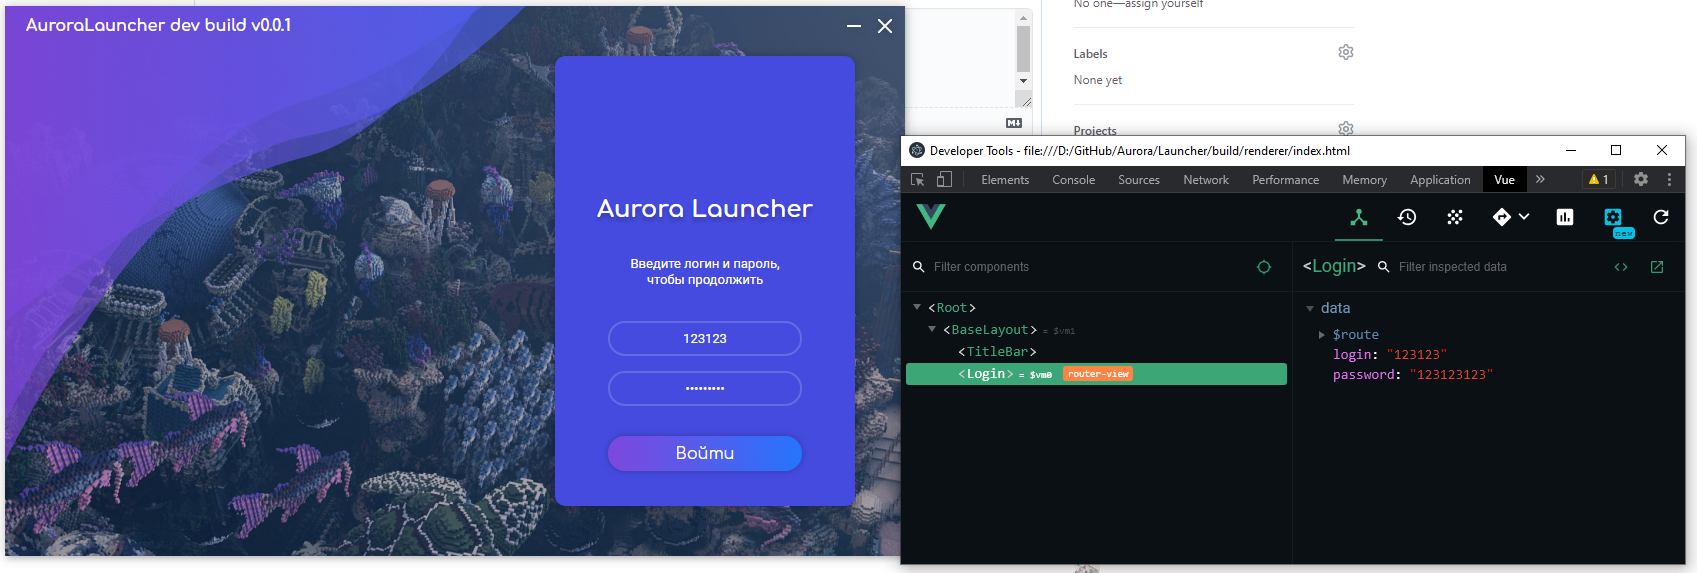This screenshot has height=573, width=1697.
Task: Click the Aurora Launcher title text
Action: coord(705,208)
